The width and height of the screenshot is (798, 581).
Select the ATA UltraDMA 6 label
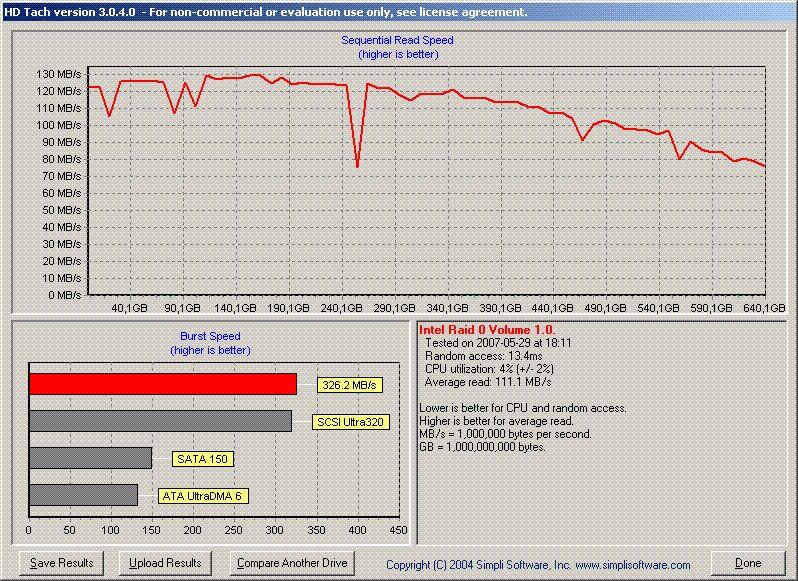pyautogui.click(x=203, y=496)
